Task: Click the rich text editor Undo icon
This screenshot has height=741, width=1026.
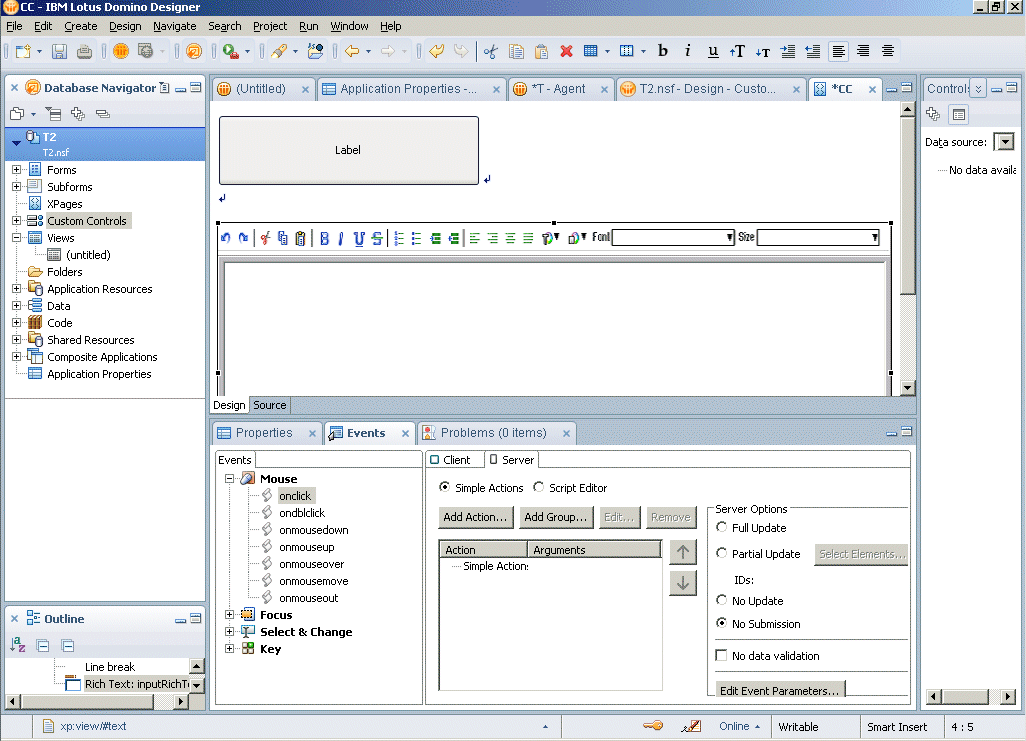Action: click(x=226, y=238)
